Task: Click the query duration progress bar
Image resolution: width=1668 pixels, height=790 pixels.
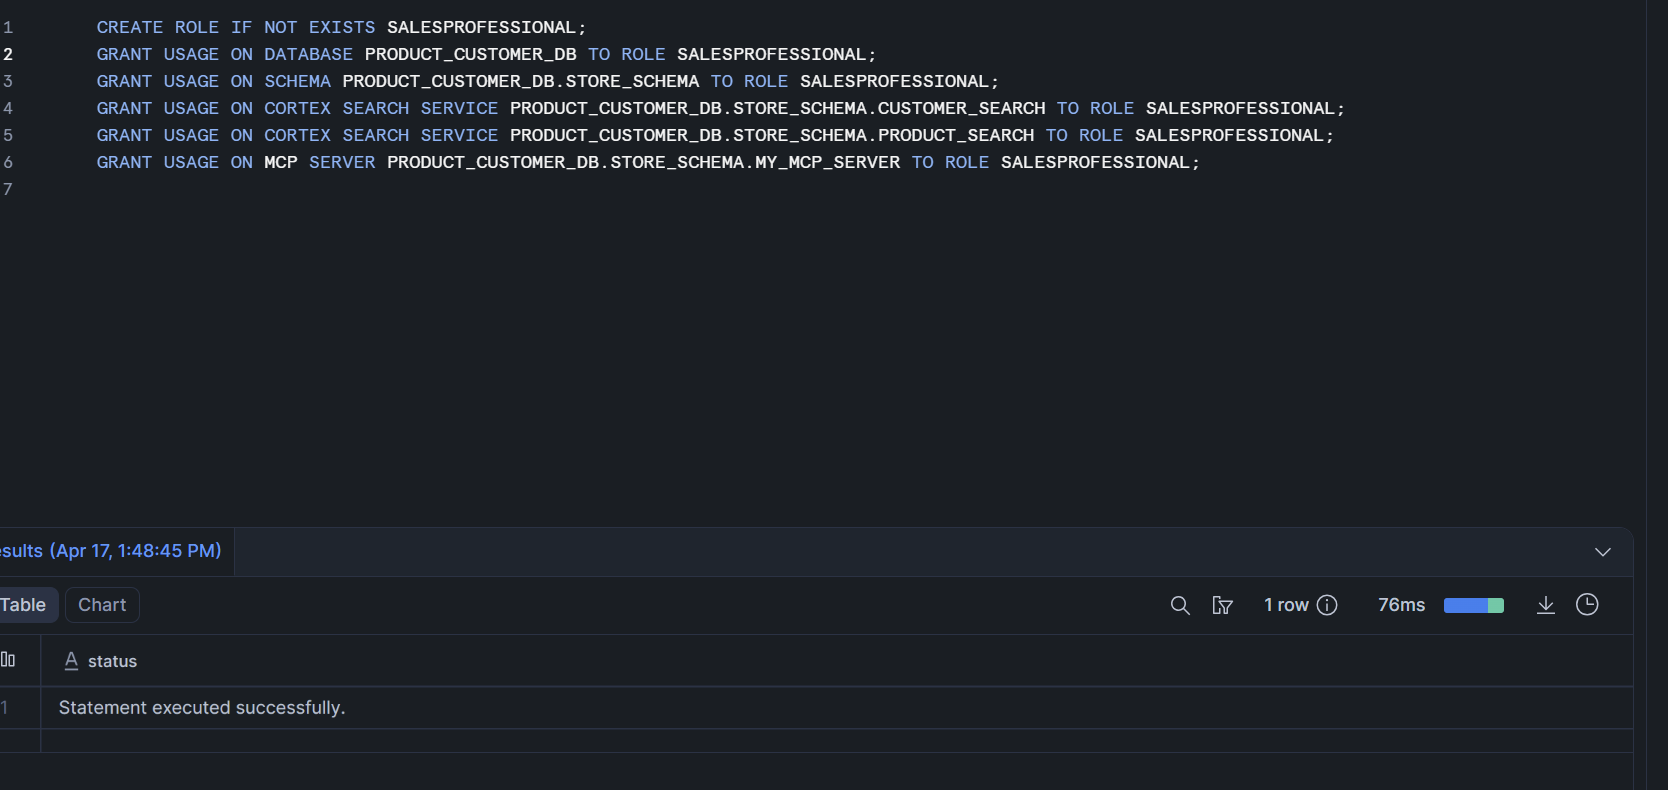Action: click(x=1474, y=605)
